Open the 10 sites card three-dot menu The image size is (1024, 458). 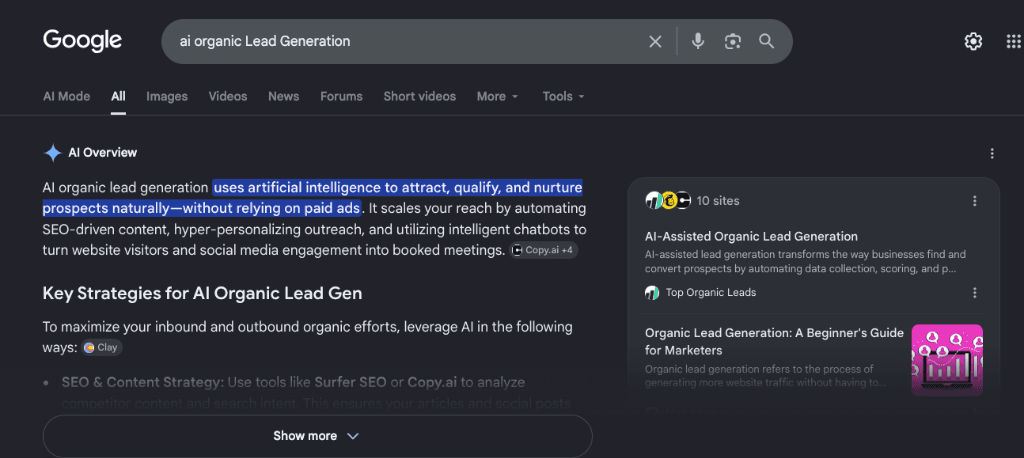tap(974, 201)
